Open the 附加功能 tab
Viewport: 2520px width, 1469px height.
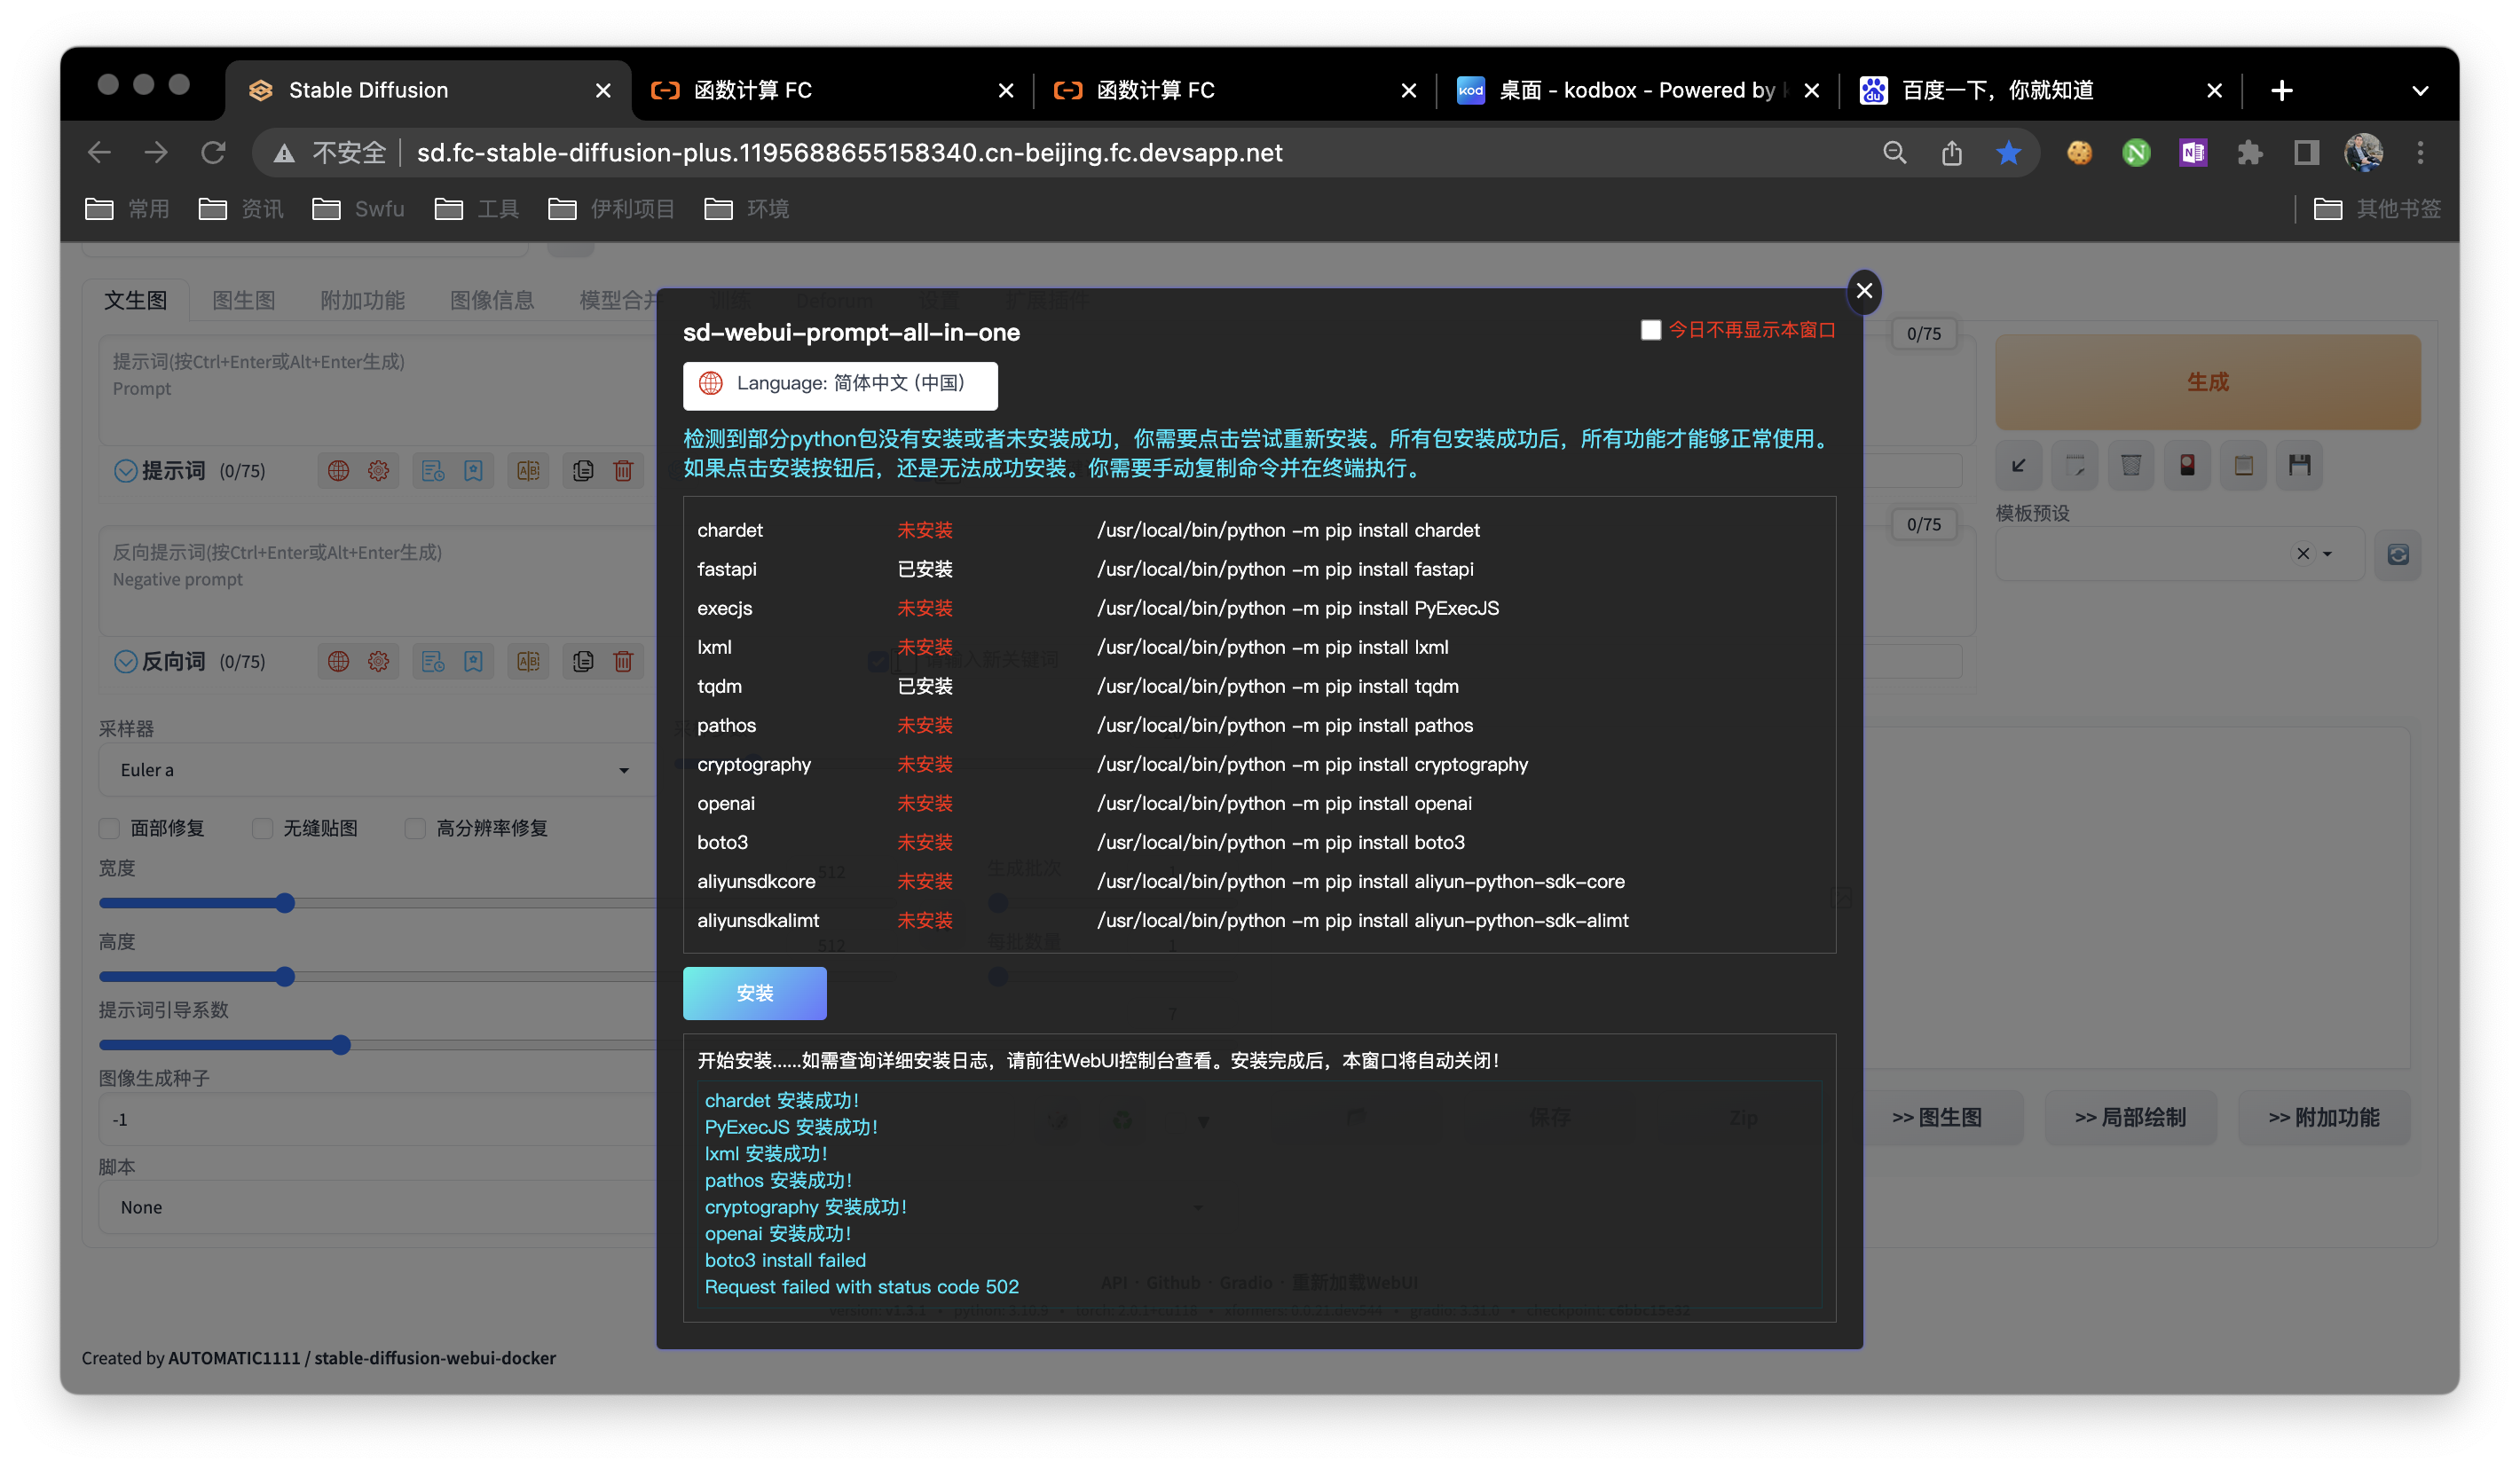[362, 300]
